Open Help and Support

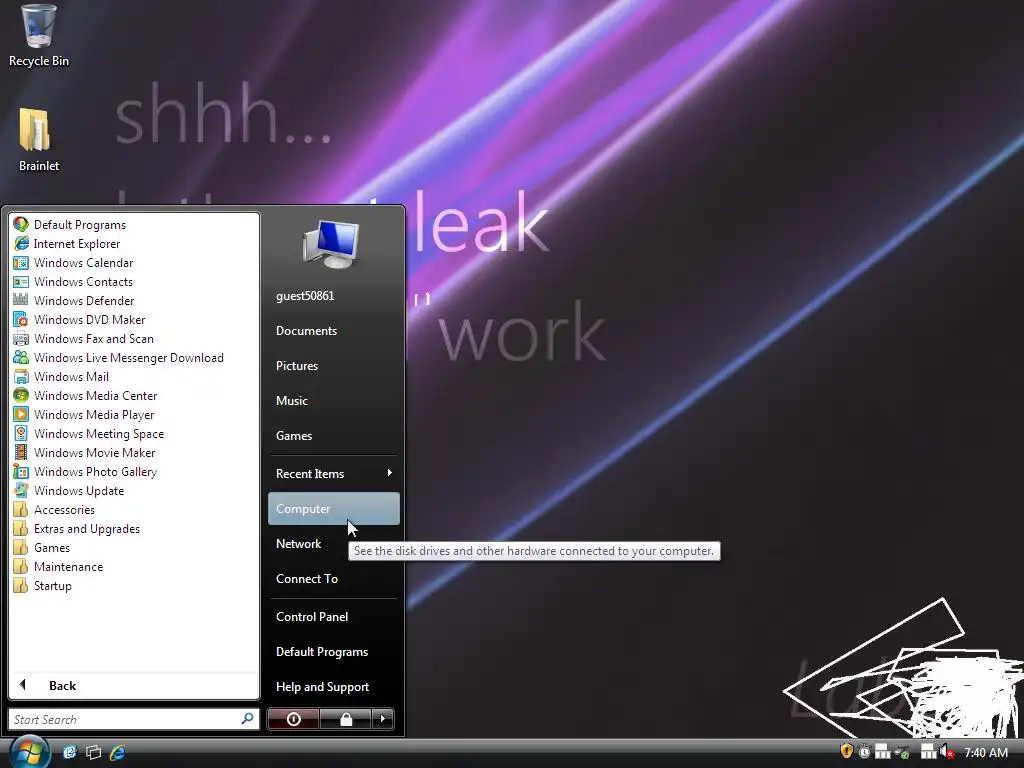(333, 686)
